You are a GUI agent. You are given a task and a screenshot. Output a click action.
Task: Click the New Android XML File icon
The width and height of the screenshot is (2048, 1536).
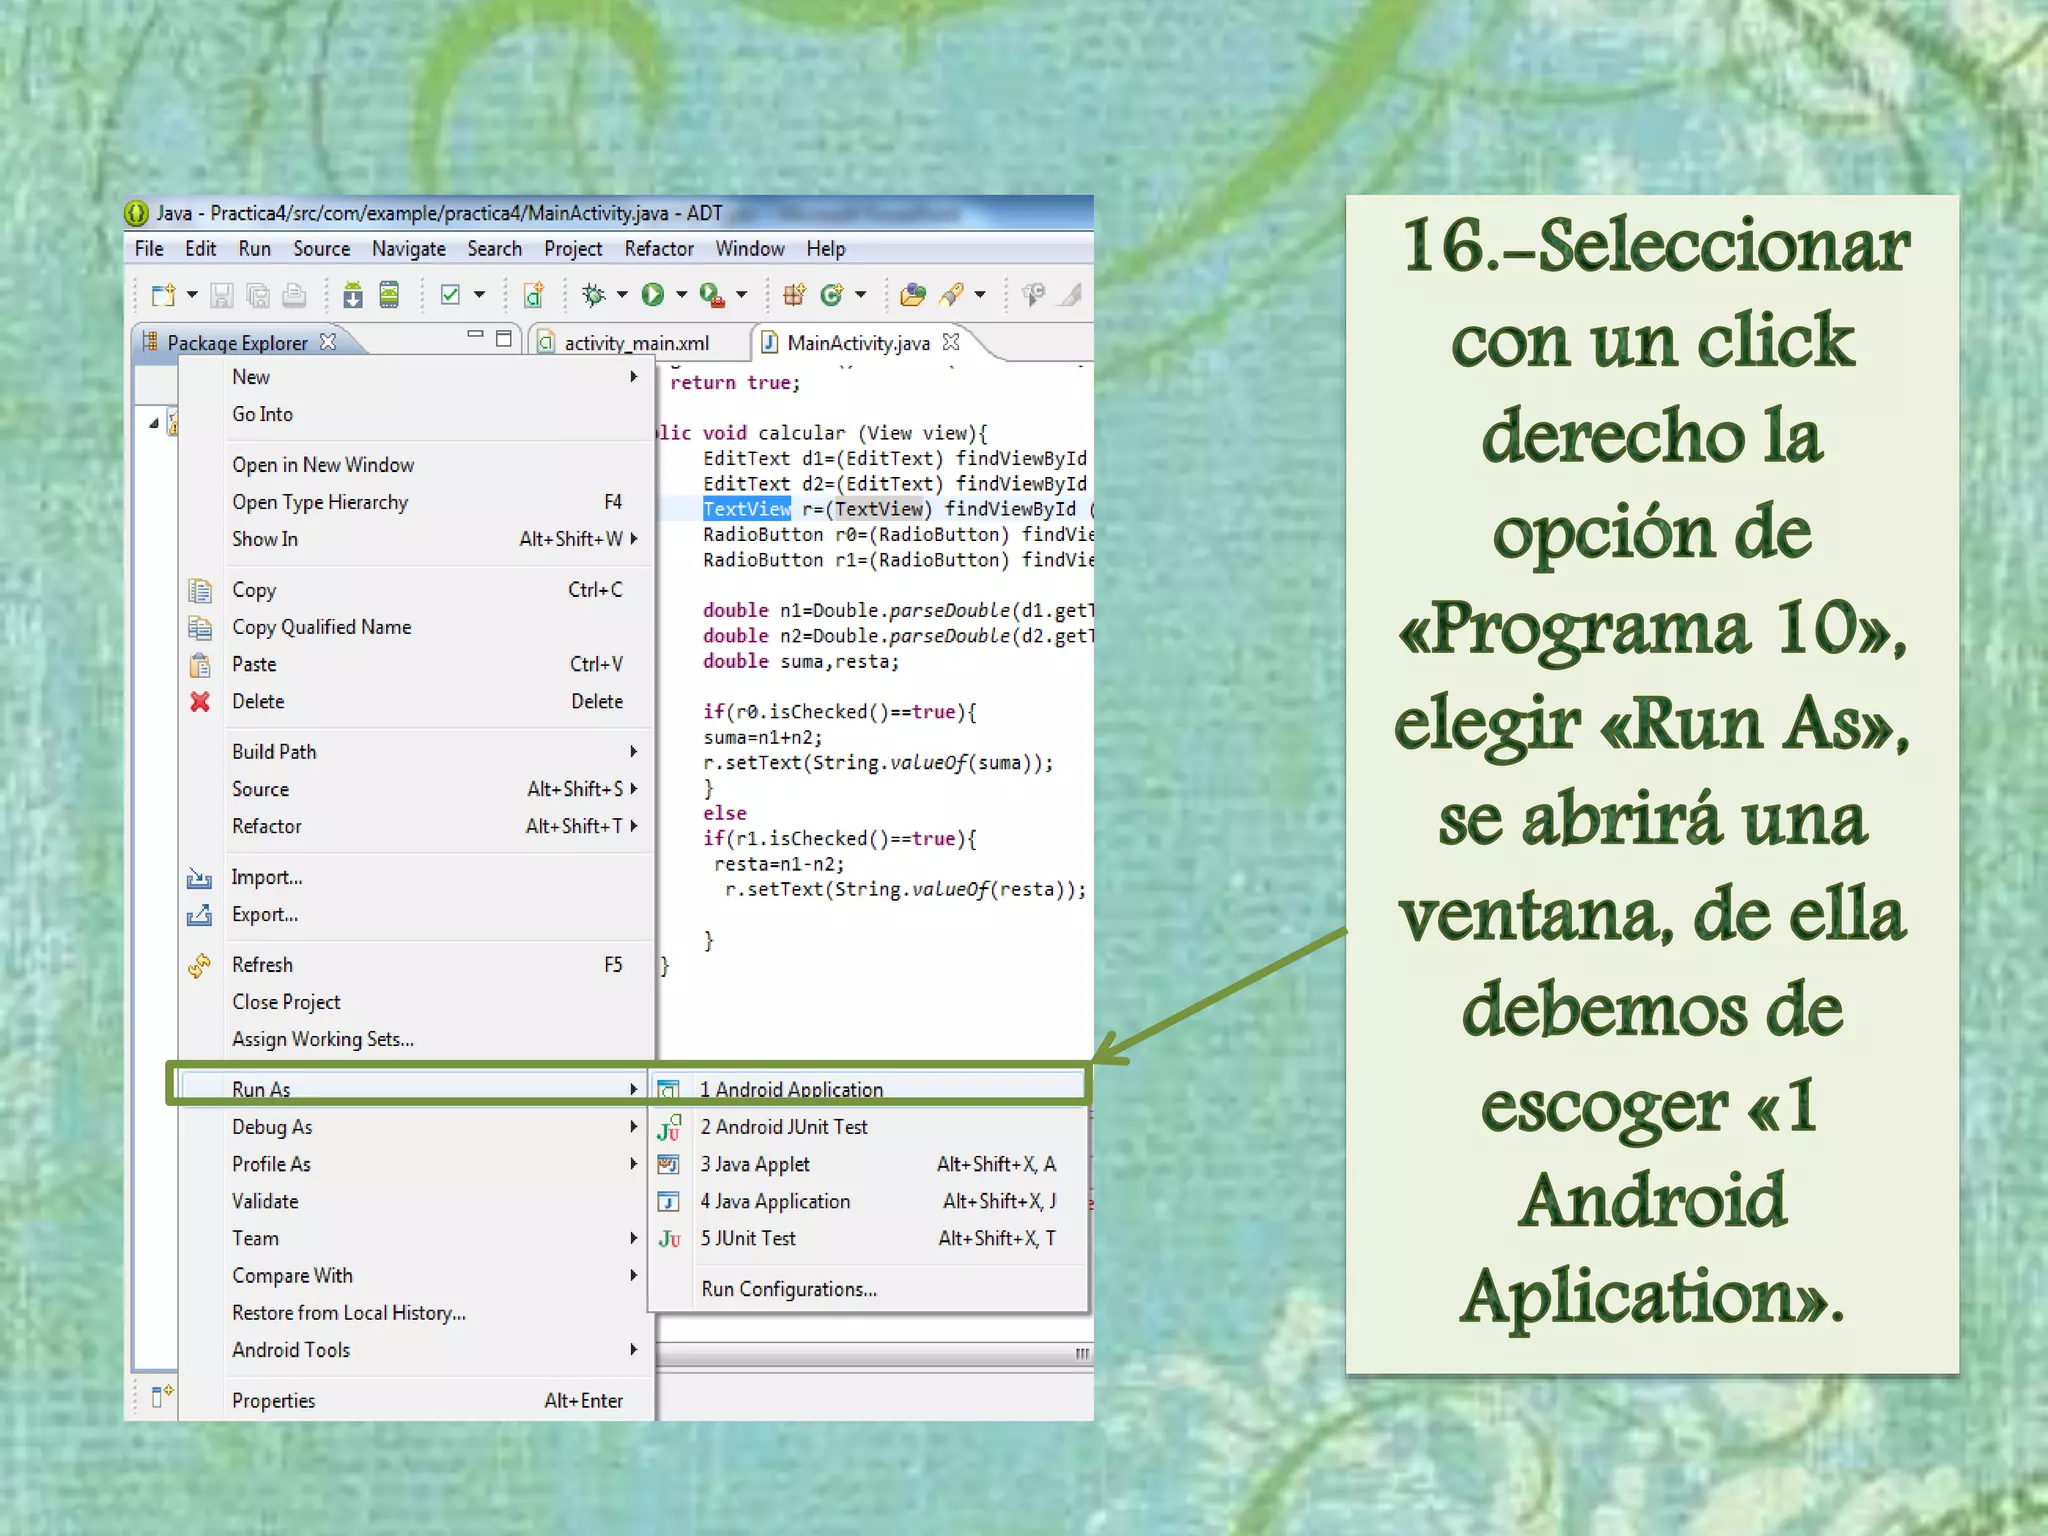[534, 295]
